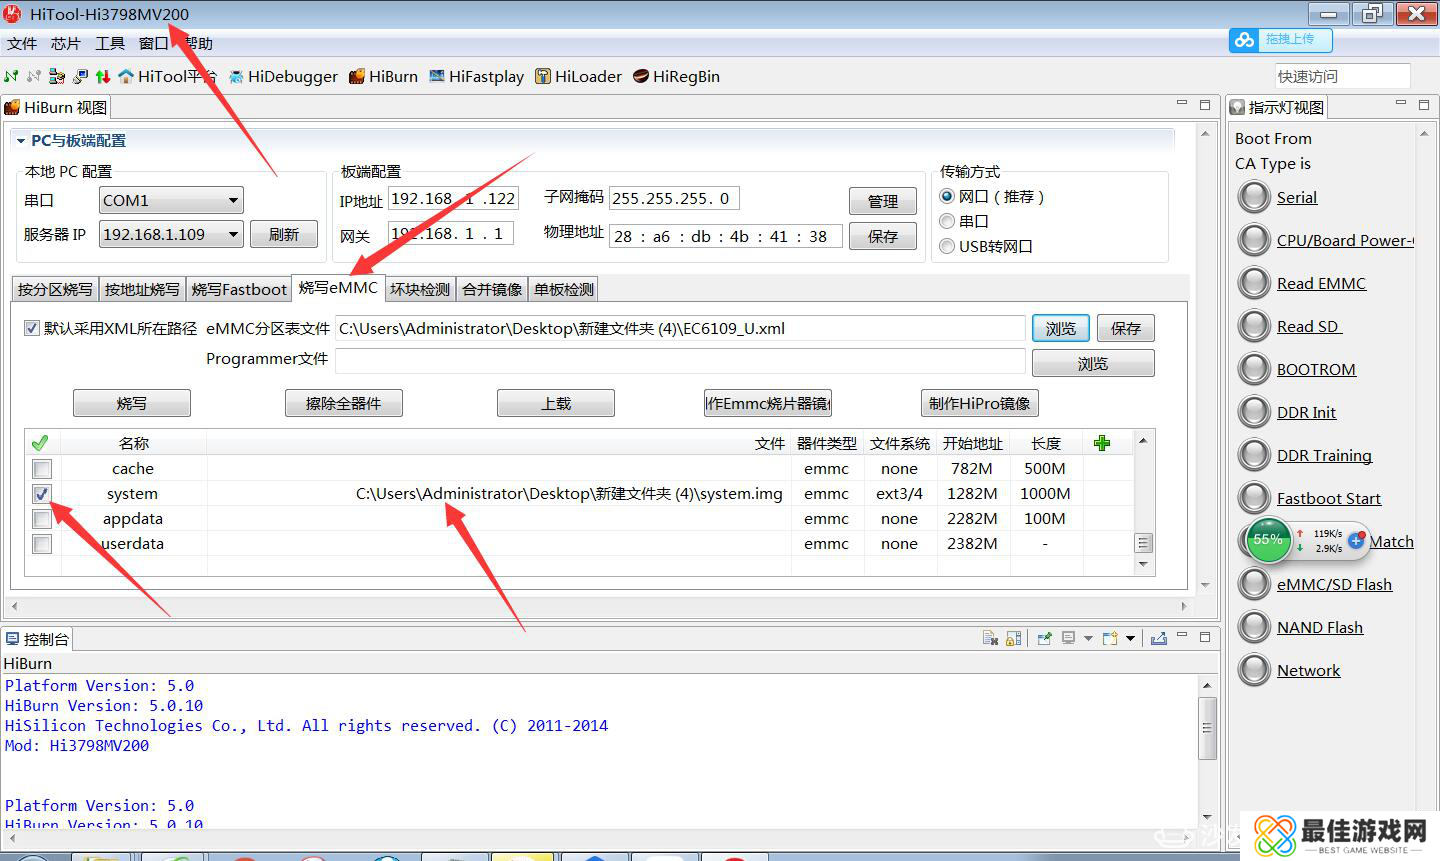Open the HiRegBin tool
Screen dimensions: 1440x861
(x=676, y=77)
